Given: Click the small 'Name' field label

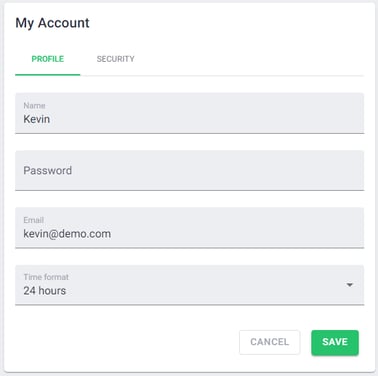Looking at the screenshot, I should pos(34,105).
